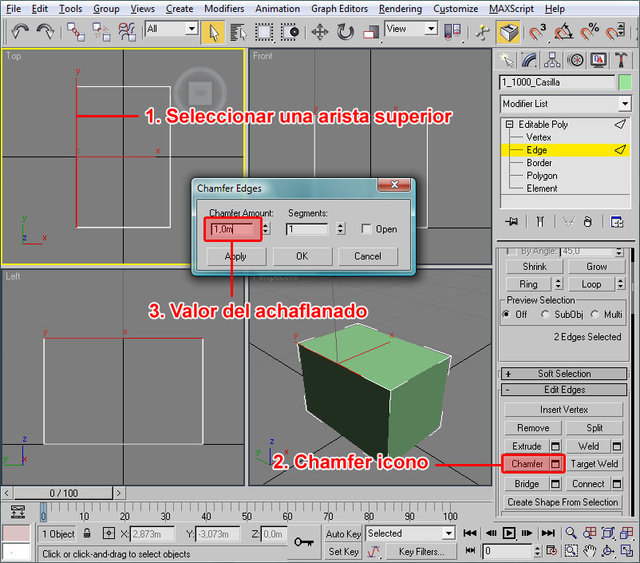Expand the Soft Selection rollout
640x563 pixels.
click(x=566, y=373)
